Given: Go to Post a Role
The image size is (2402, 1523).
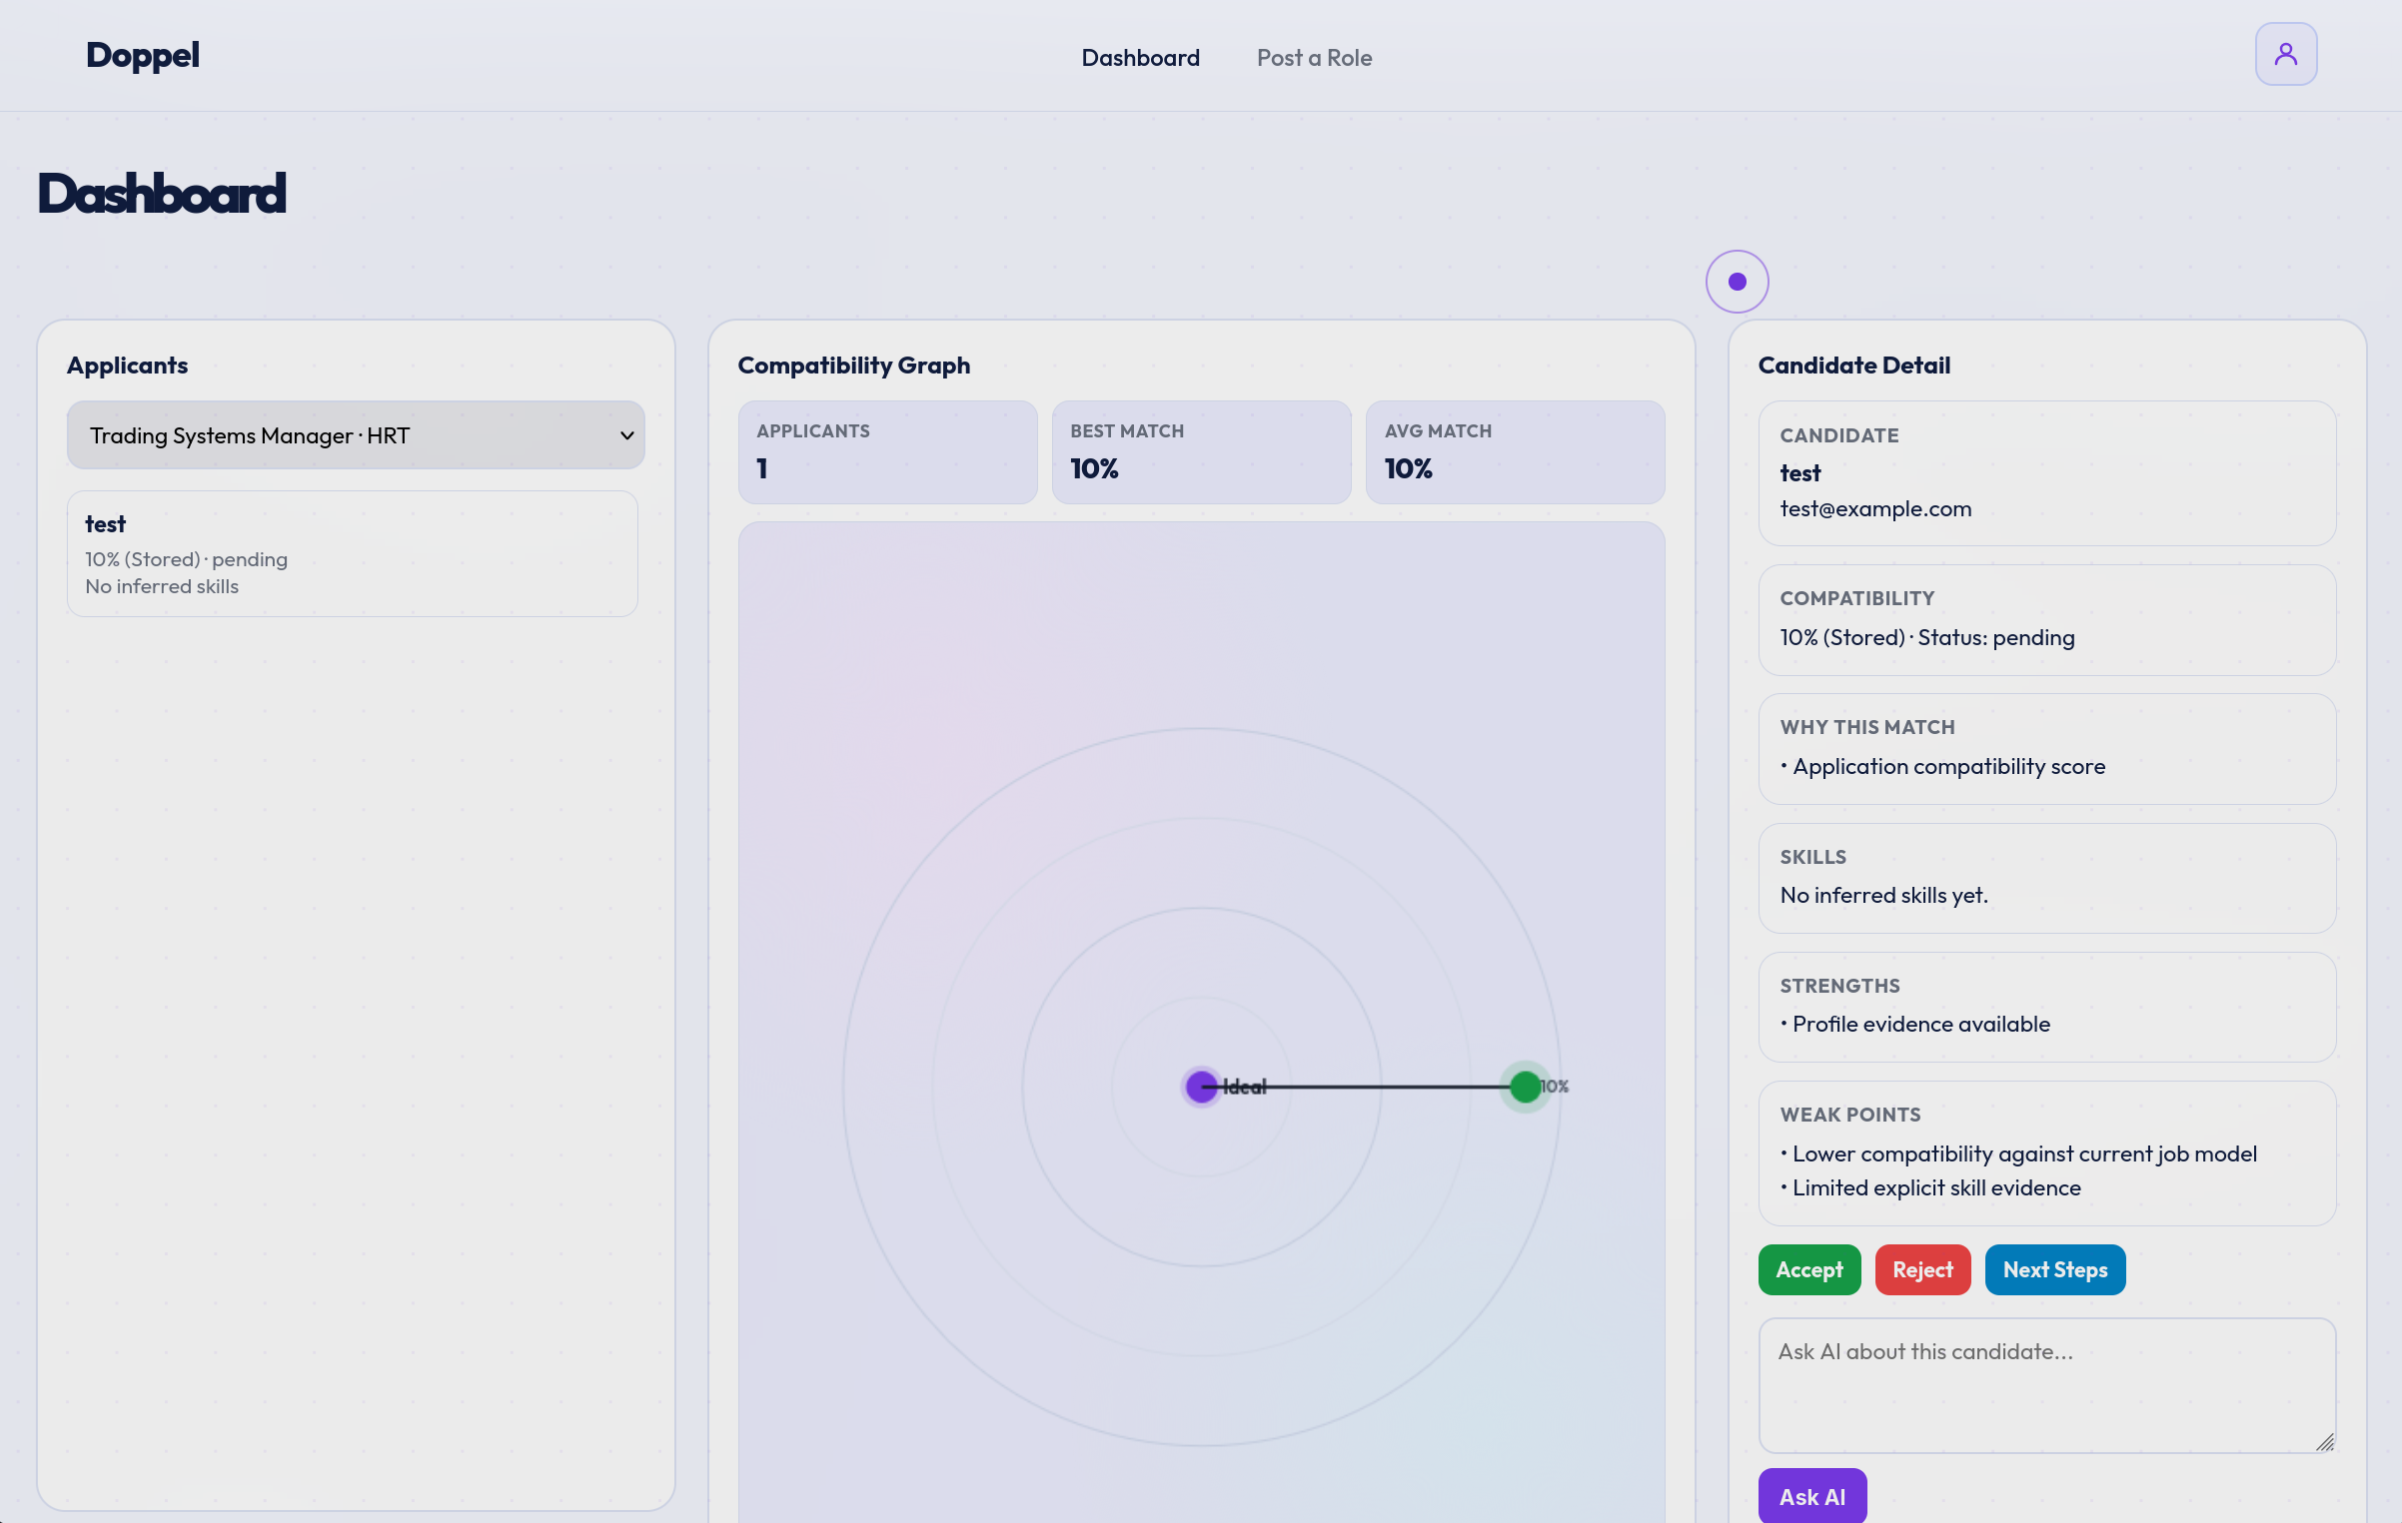Looking at the screenshot, I should [1313, 58].
